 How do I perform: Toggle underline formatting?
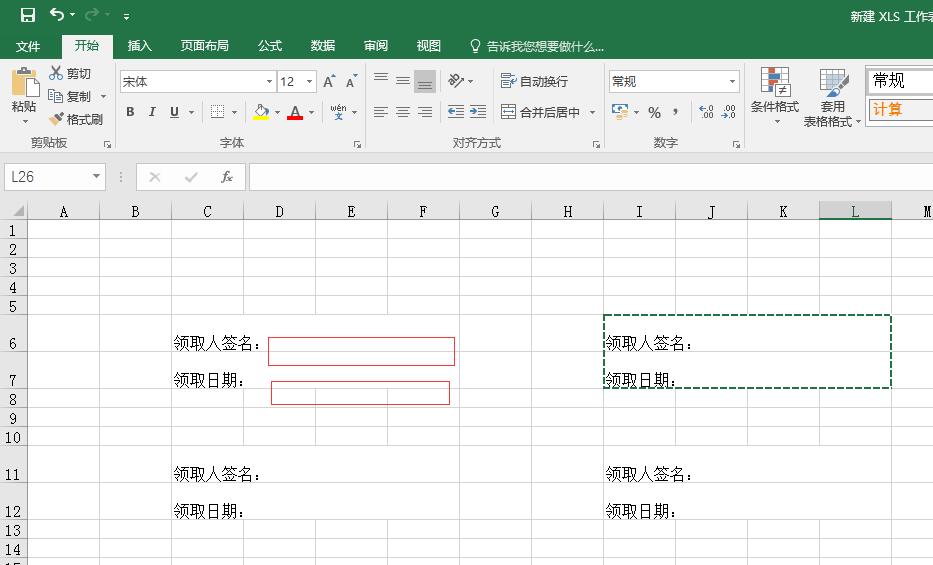[174, 112]
